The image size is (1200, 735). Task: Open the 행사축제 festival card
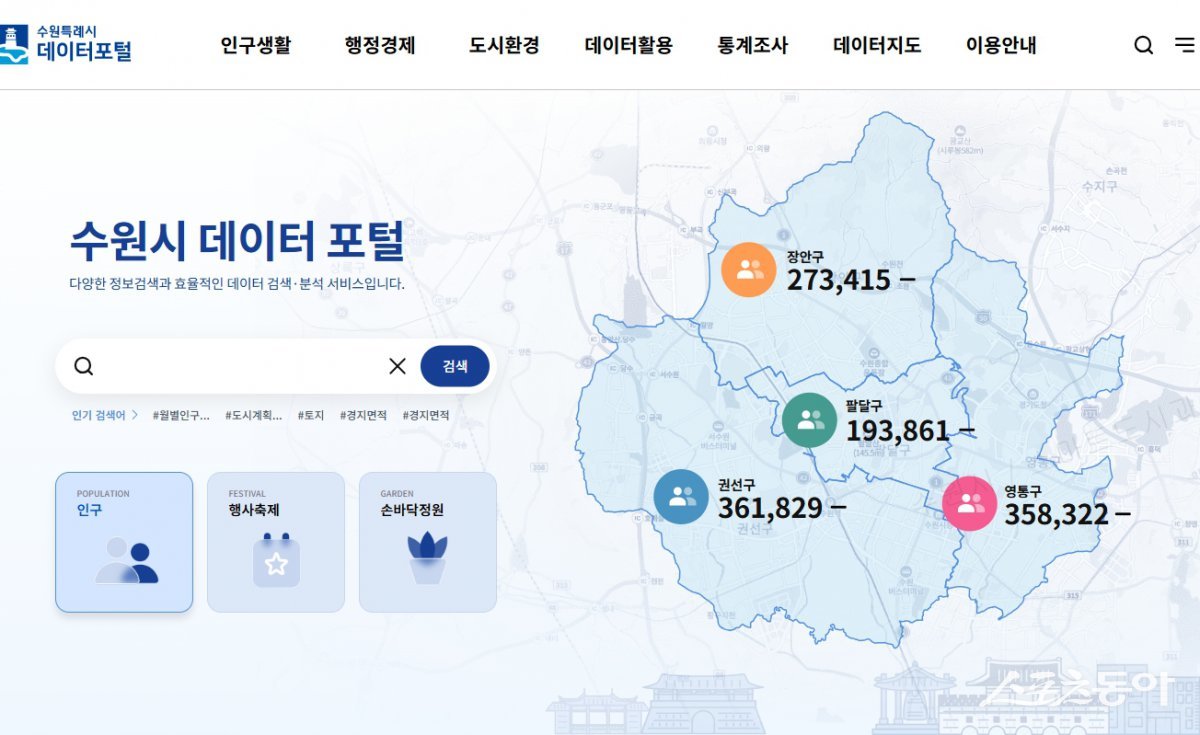(x=276, y=542)
